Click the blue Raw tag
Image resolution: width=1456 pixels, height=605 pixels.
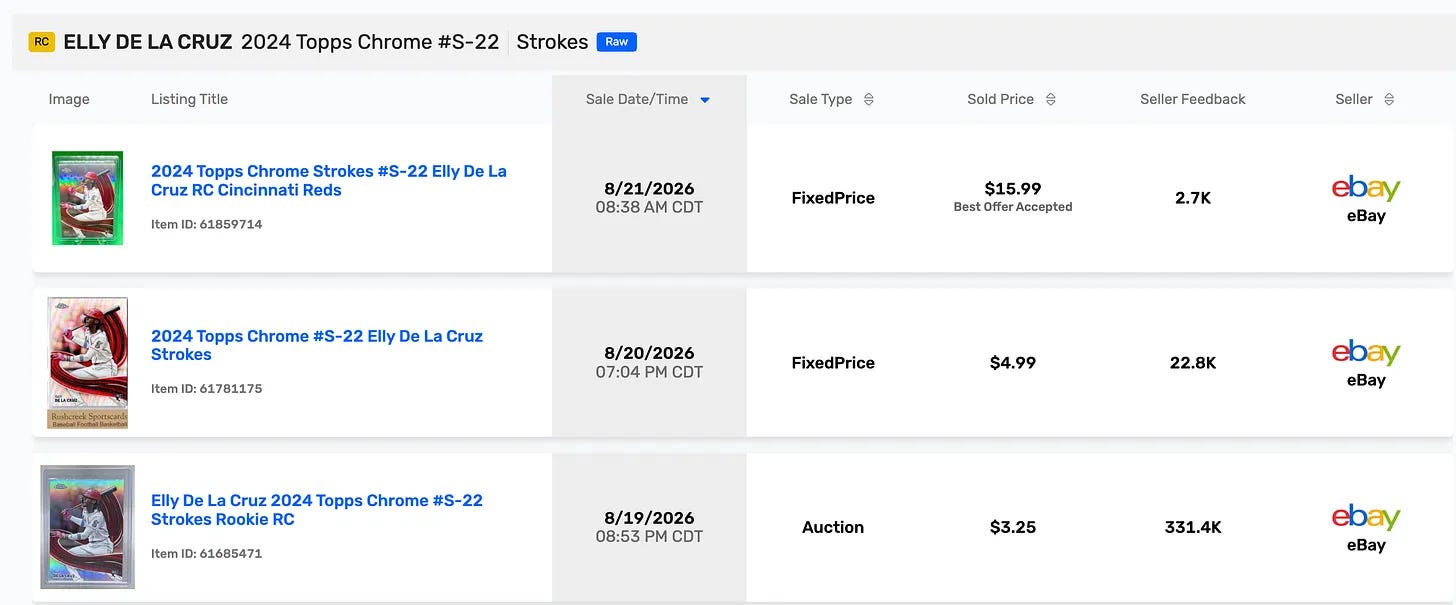point(617,42)
